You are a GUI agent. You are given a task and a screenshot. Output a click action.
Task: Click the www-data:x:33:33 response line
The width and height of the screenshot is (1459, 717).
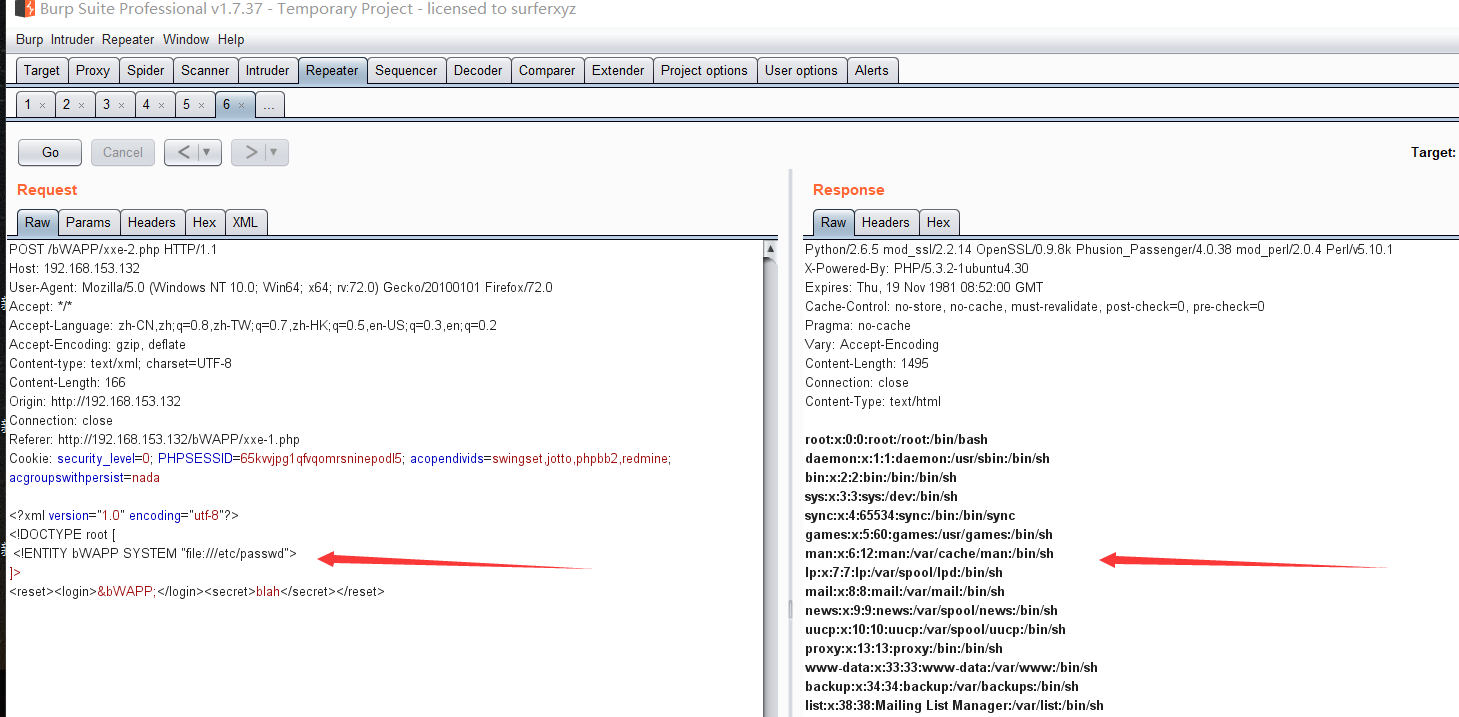tap(951, 667)
